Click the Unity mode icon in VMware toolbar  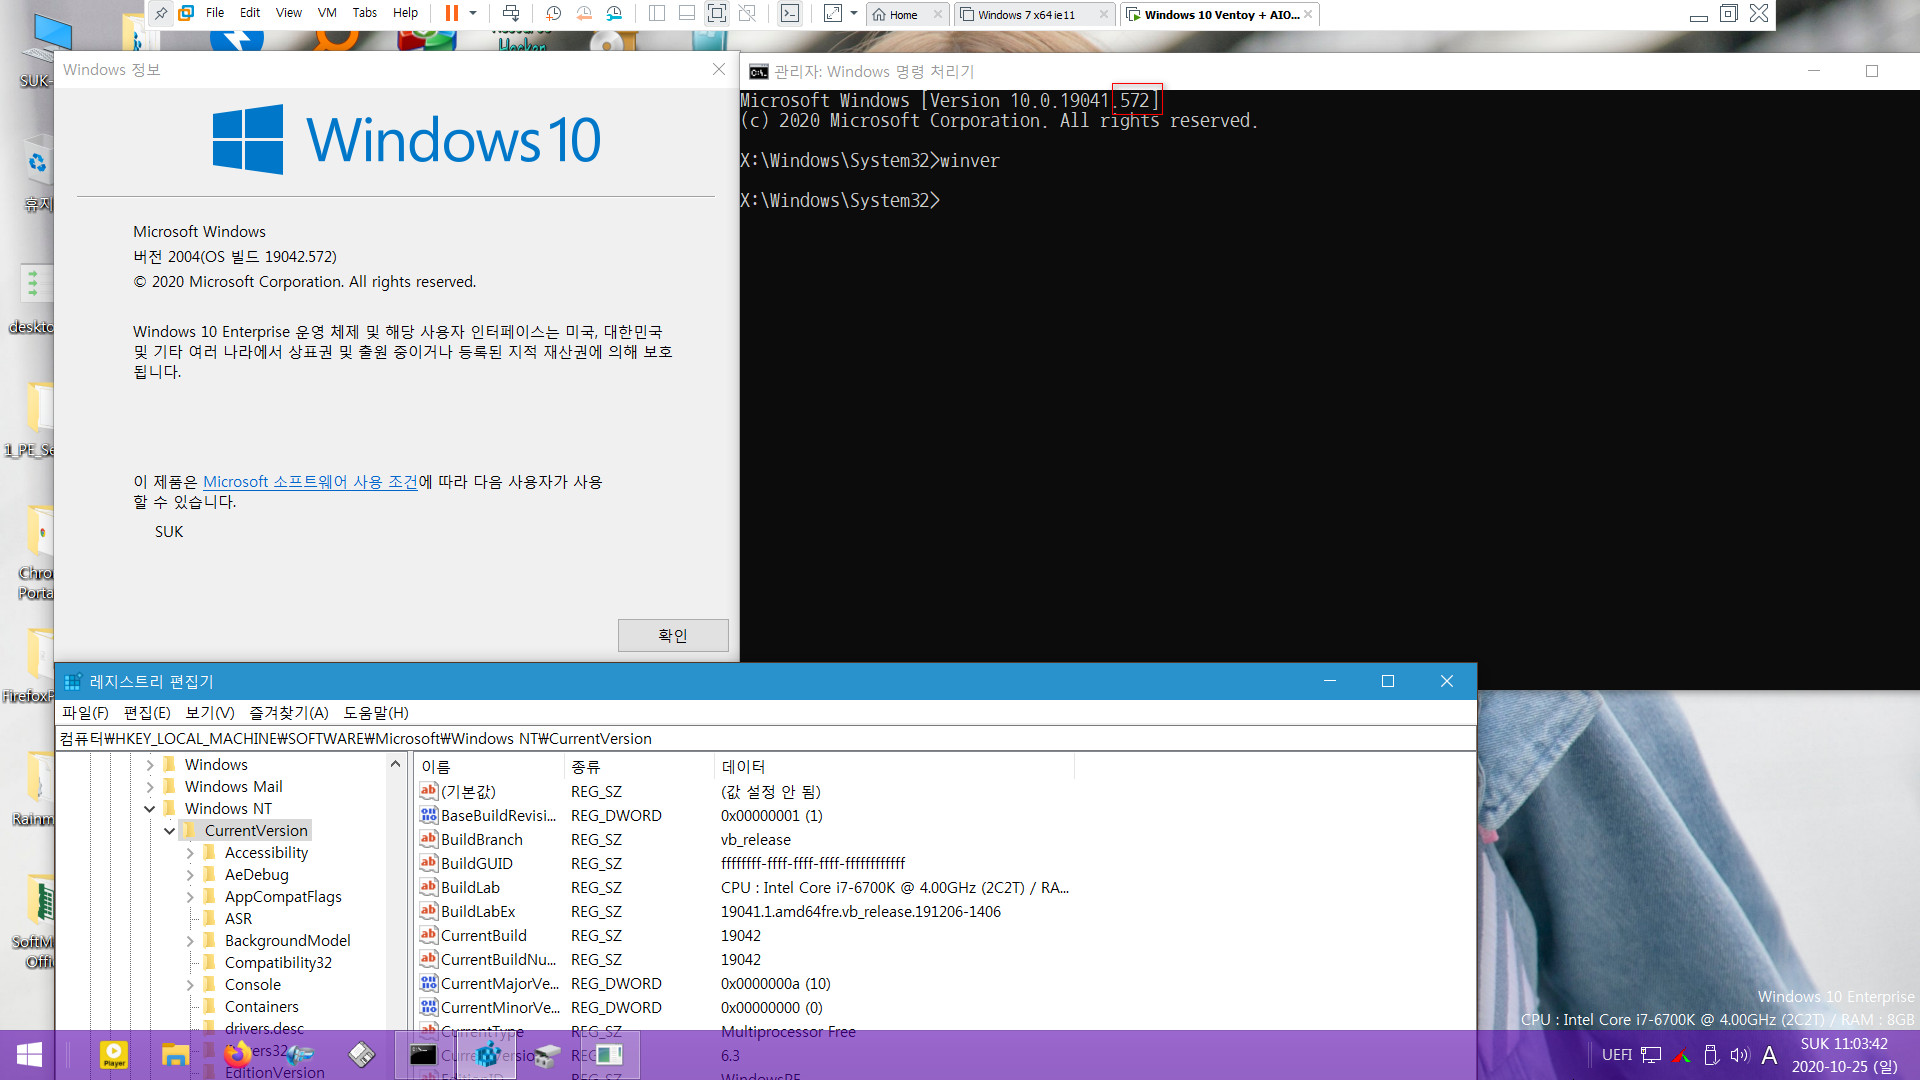coord(747,13)
